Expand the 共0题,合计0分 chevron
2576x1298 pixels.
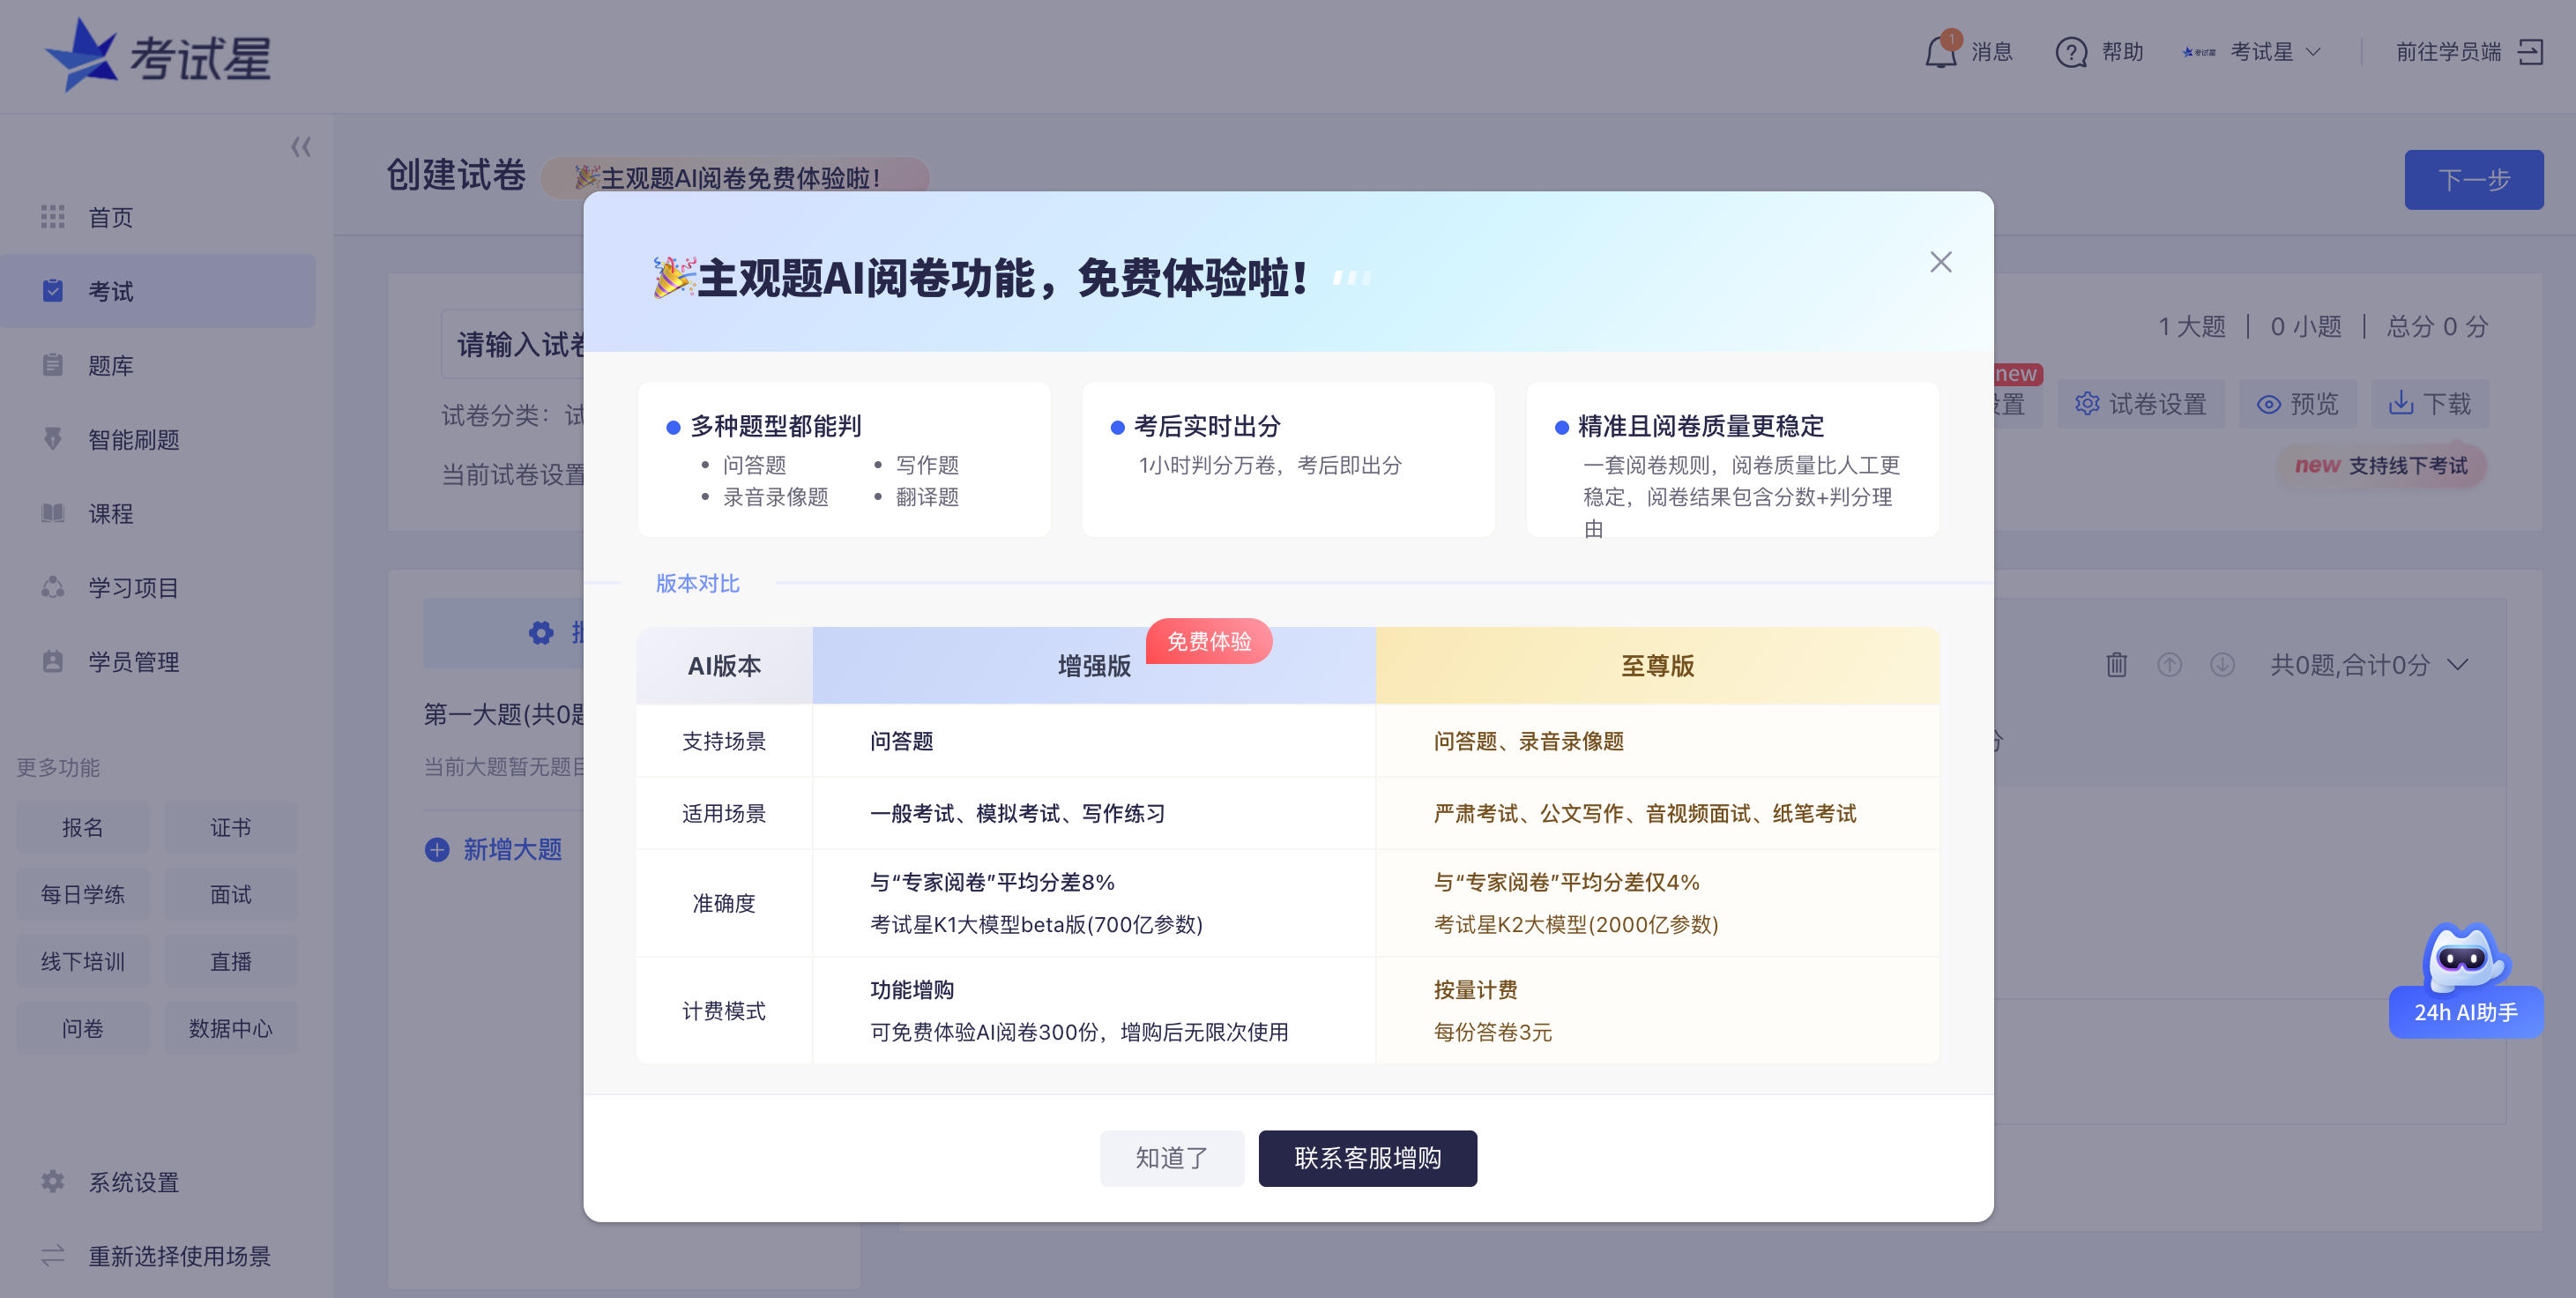2458,664
